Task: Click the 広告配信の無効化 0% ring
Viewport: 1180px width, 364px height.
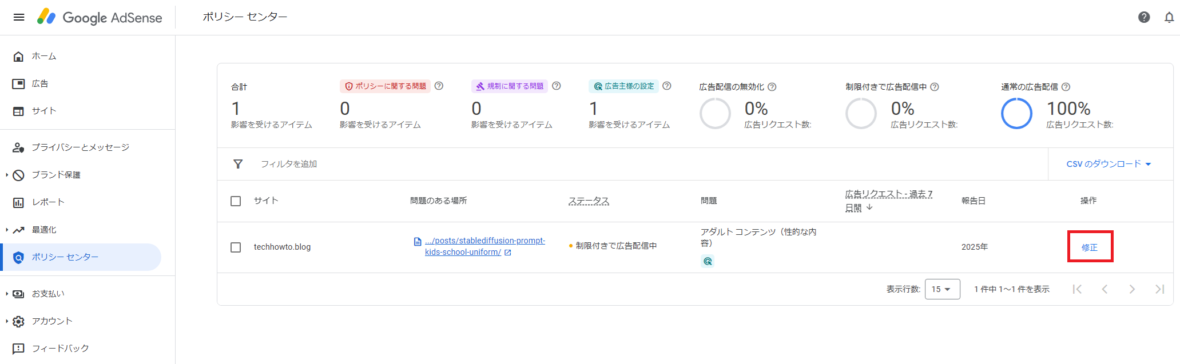Action: 715,114
